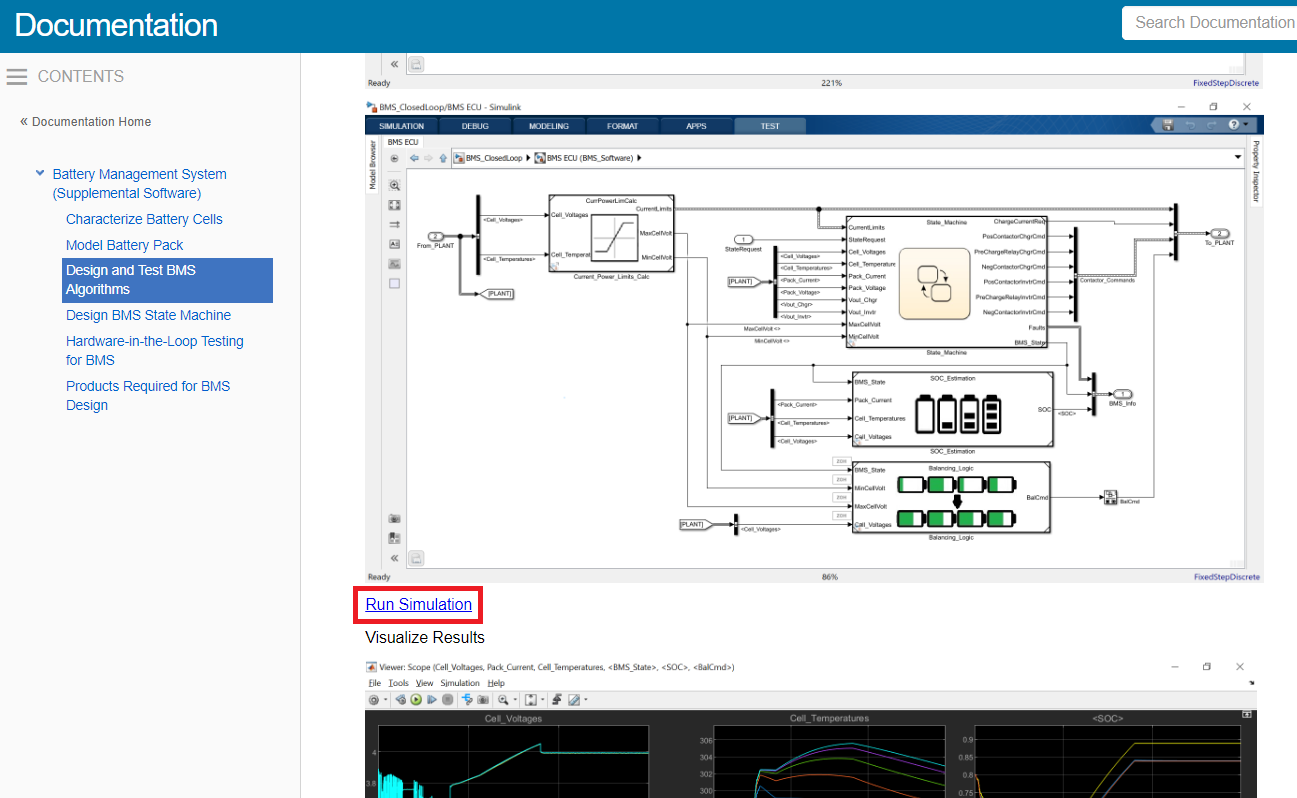Select the Annotation tool in the Simulink sidebar
This screenshot has width=1297, height=798.
[394, 243]
